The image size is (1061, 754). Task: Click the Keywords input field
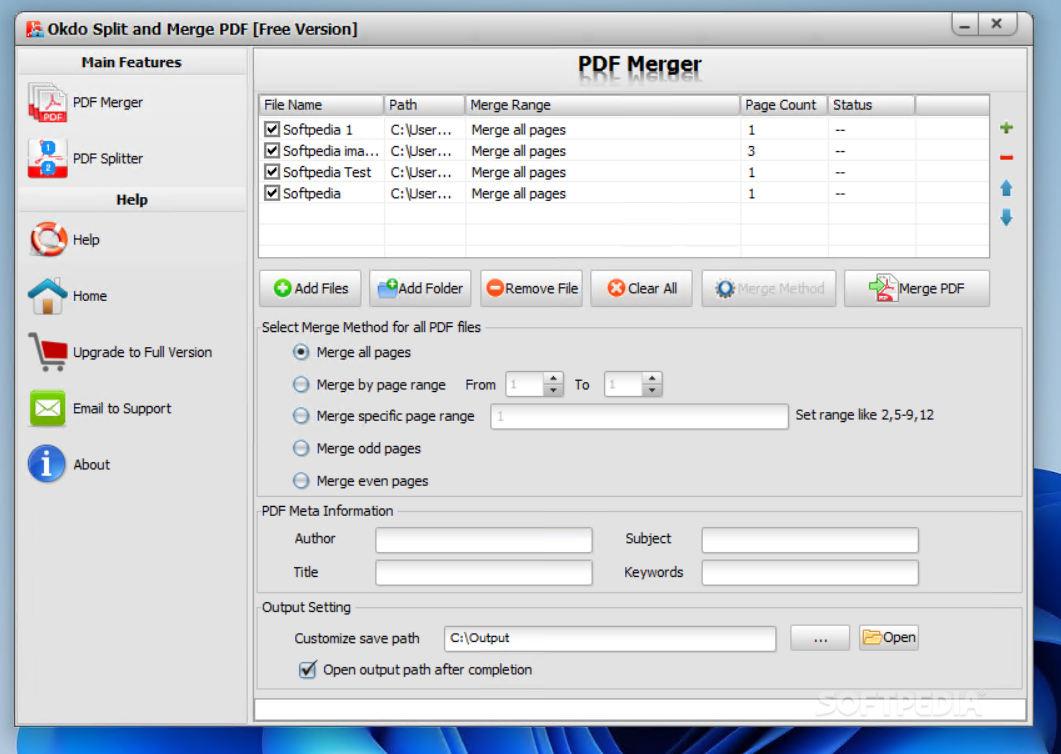(810, 573)
